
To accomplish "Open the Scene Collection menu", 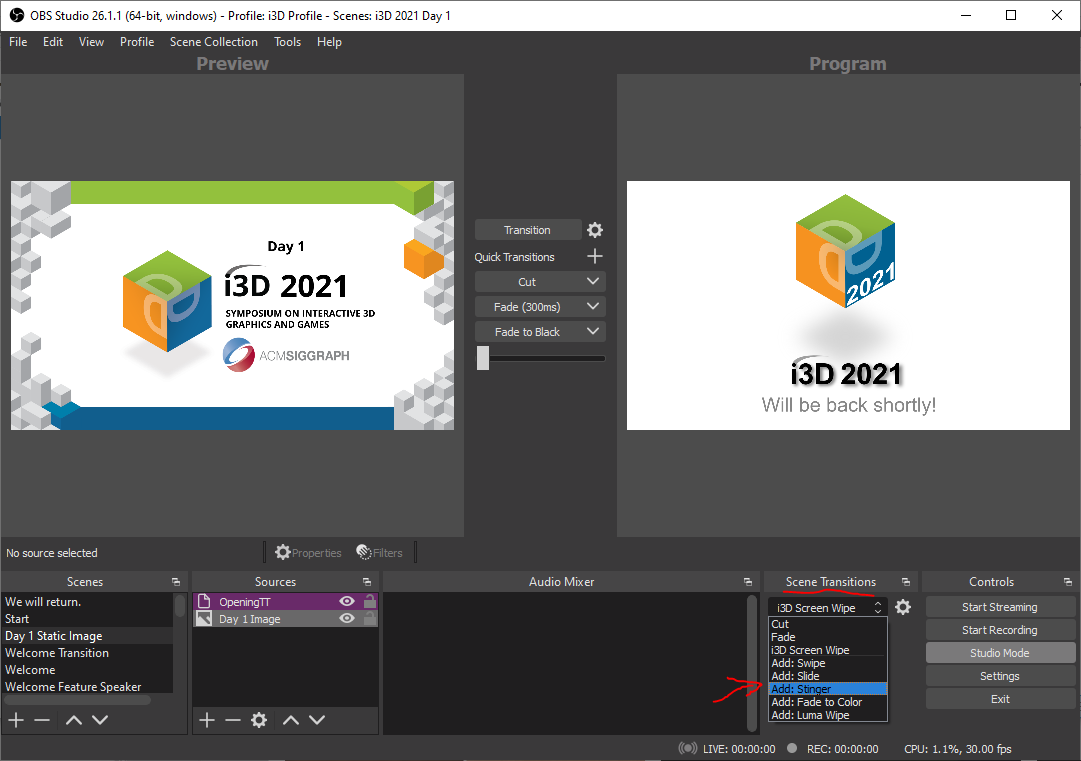I will (x=213, y=42).
